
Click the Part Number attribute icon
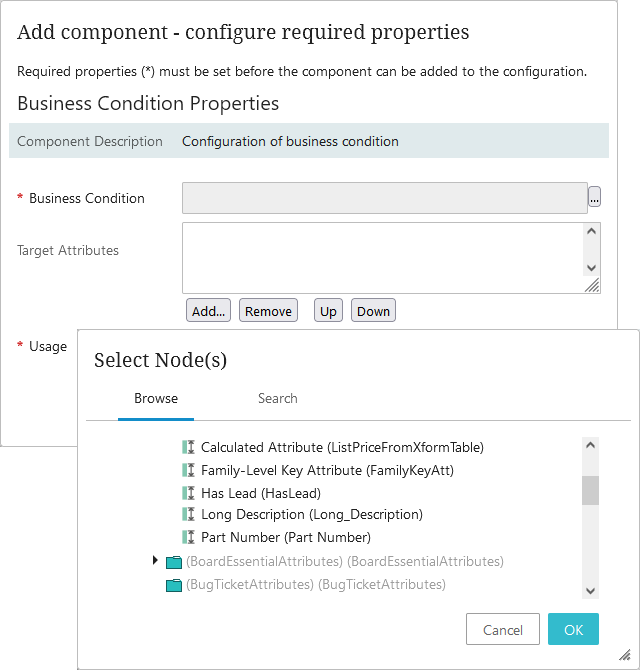[187, 538]
